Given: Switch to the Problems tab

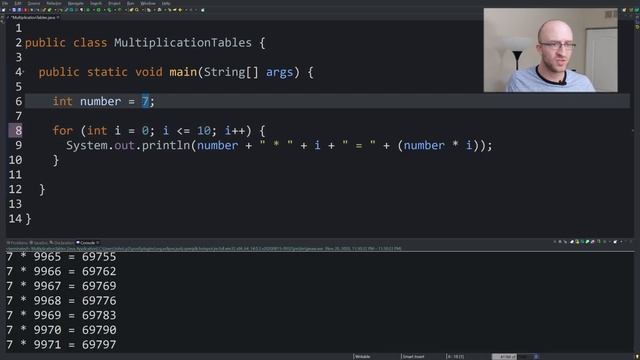Looking at the screenshot, I should (x=17, y=243).
